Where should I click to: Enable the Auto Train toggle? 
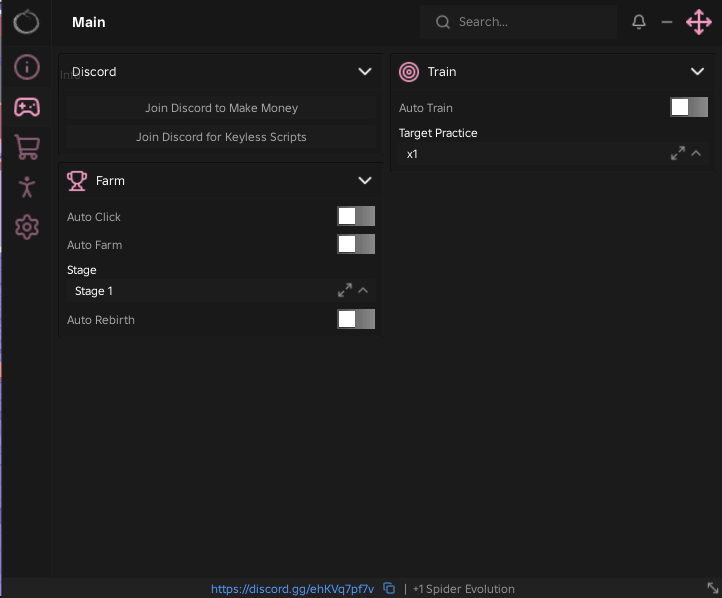coord(689,107)
